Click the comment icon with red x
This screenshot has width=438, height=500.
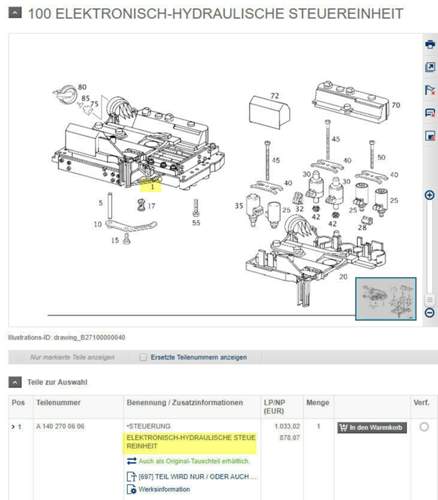pyautogui.click(x=430, y=113)
